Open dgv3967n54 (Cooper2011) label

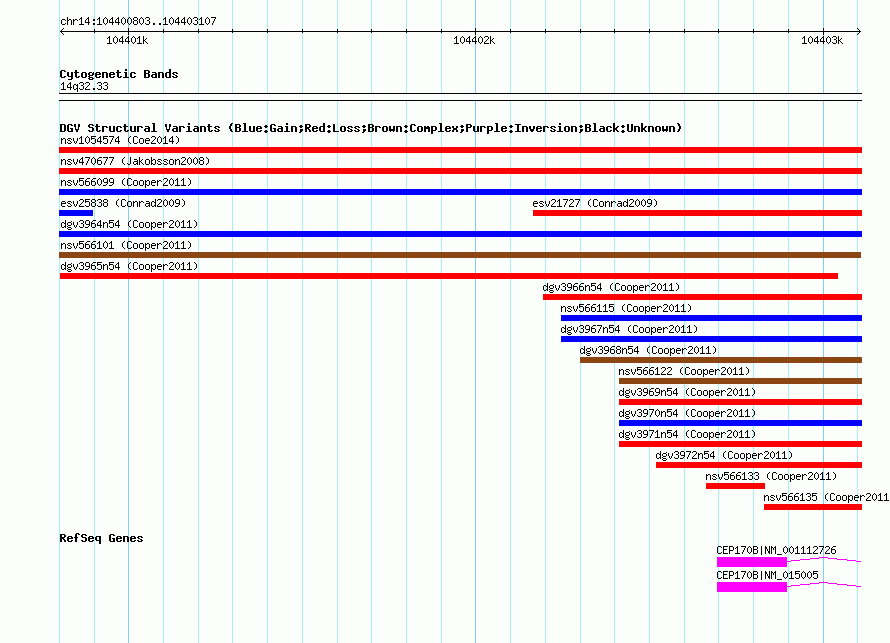pos(629,329)
